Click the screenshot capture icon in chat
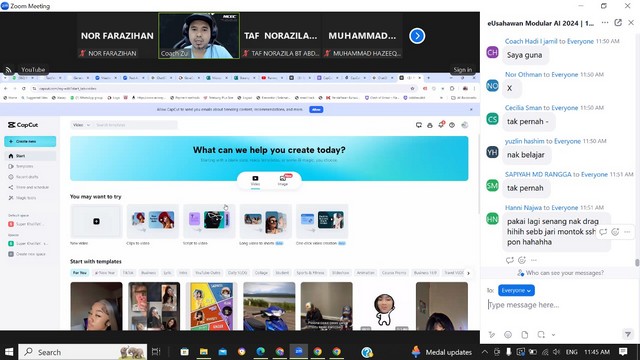This screenshot has width=640, height=360. (541, 335)
